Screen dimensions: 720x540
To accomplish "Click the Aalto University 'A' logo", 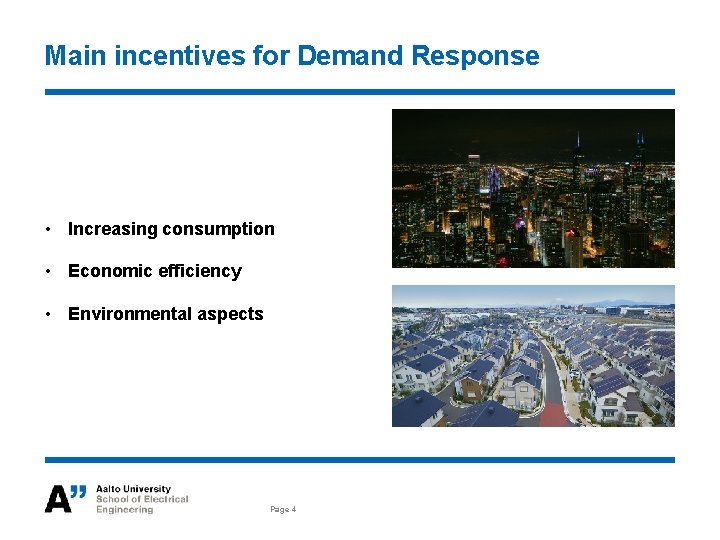I will pos(65,498).
